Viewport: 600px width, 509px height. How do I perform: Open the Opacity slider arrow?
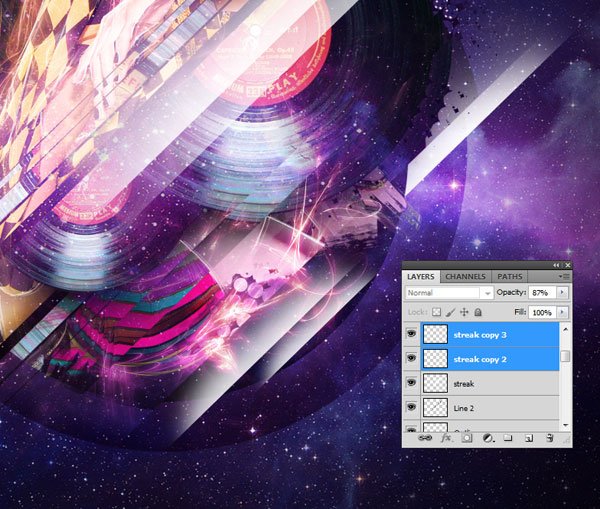(x=562, y=292)
